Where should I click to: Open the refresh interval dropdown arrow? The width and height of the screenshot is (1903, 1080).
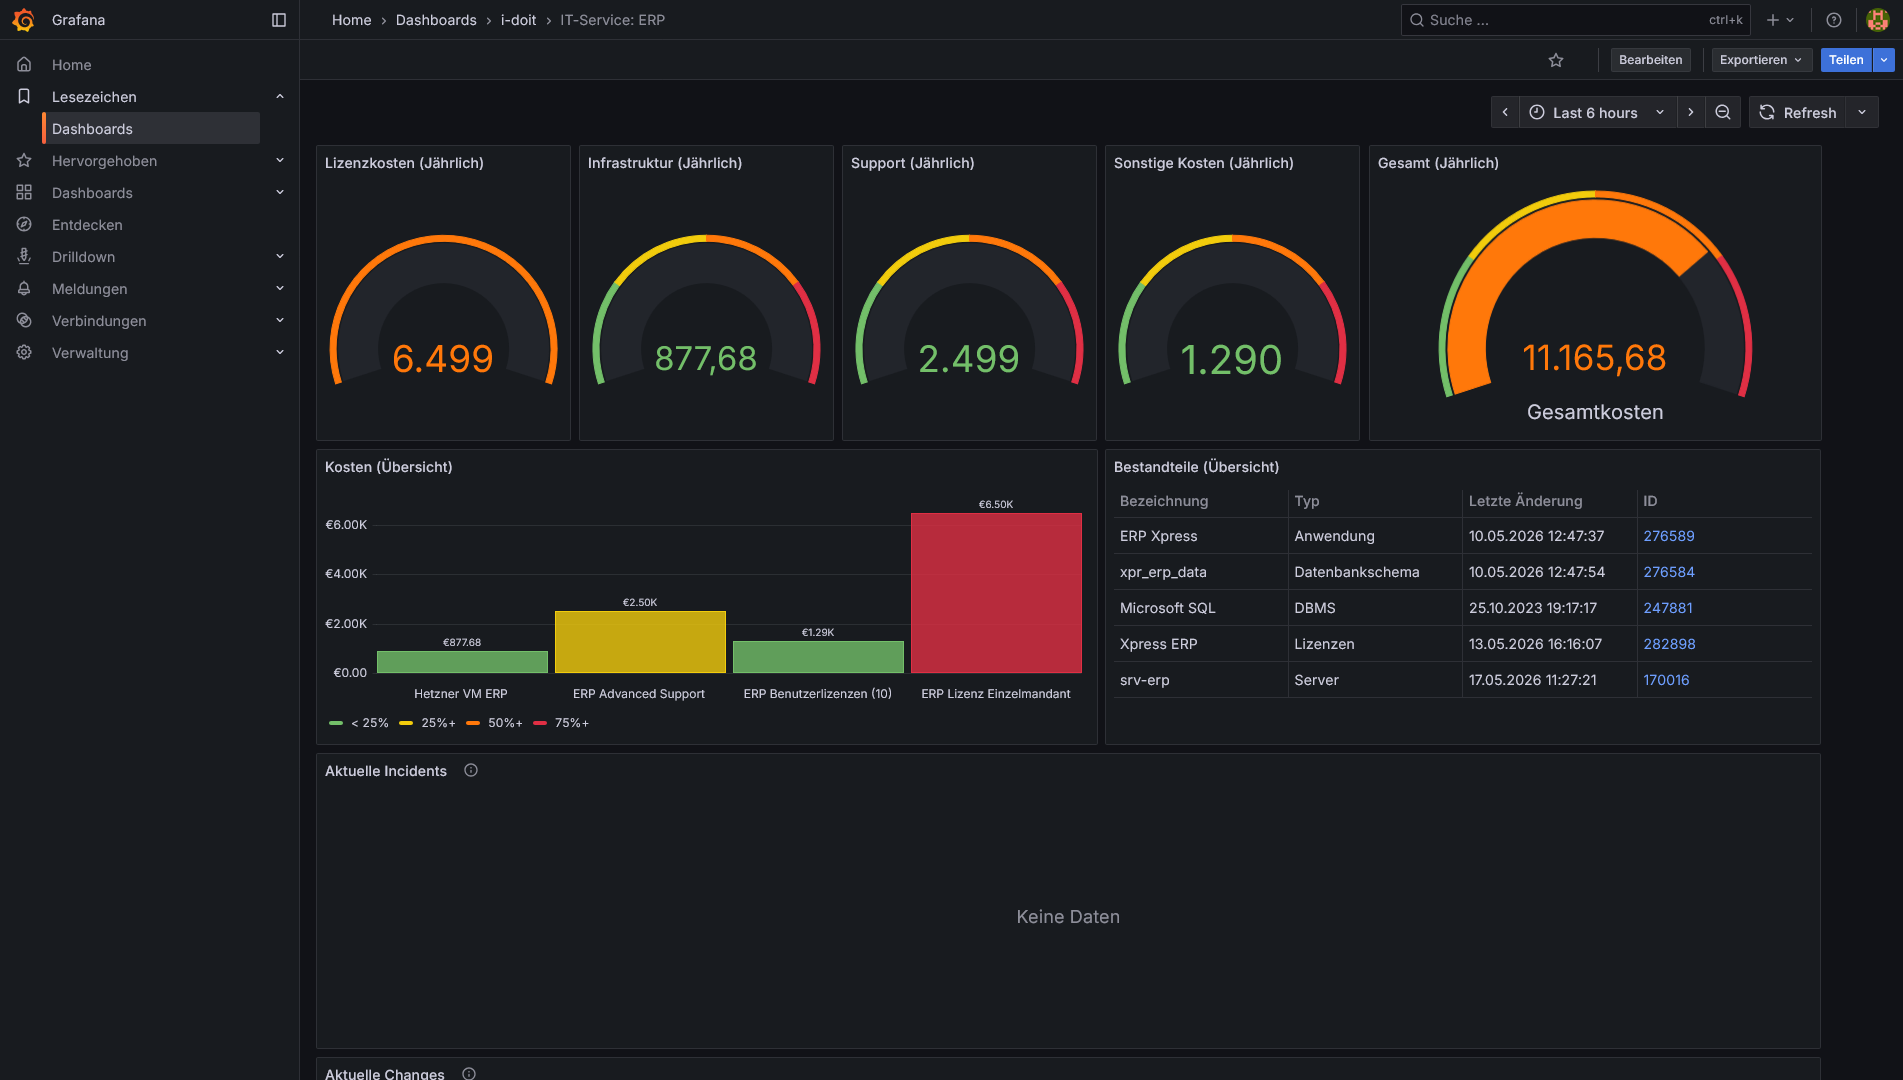click(x=1862, y=112)
